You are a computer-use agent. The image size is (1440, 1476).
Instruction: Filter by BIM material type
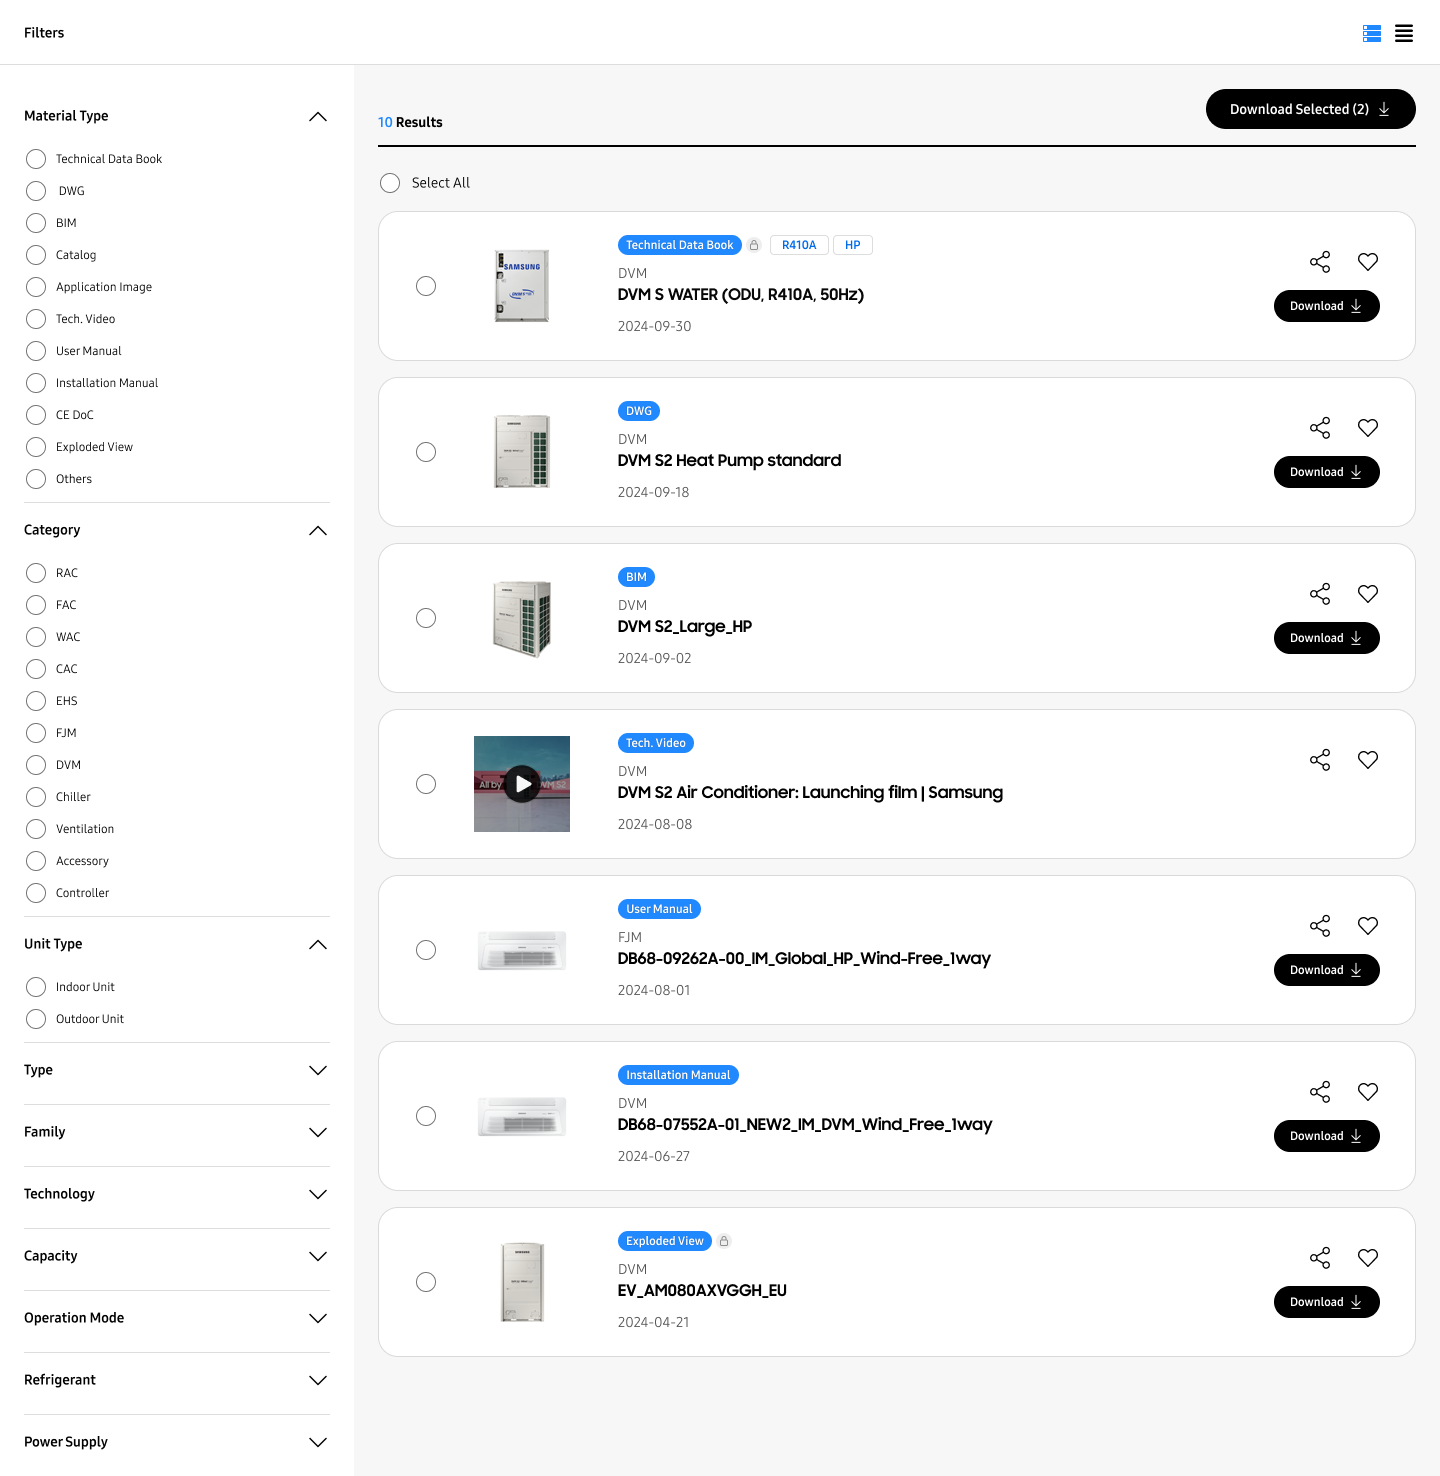36,223
